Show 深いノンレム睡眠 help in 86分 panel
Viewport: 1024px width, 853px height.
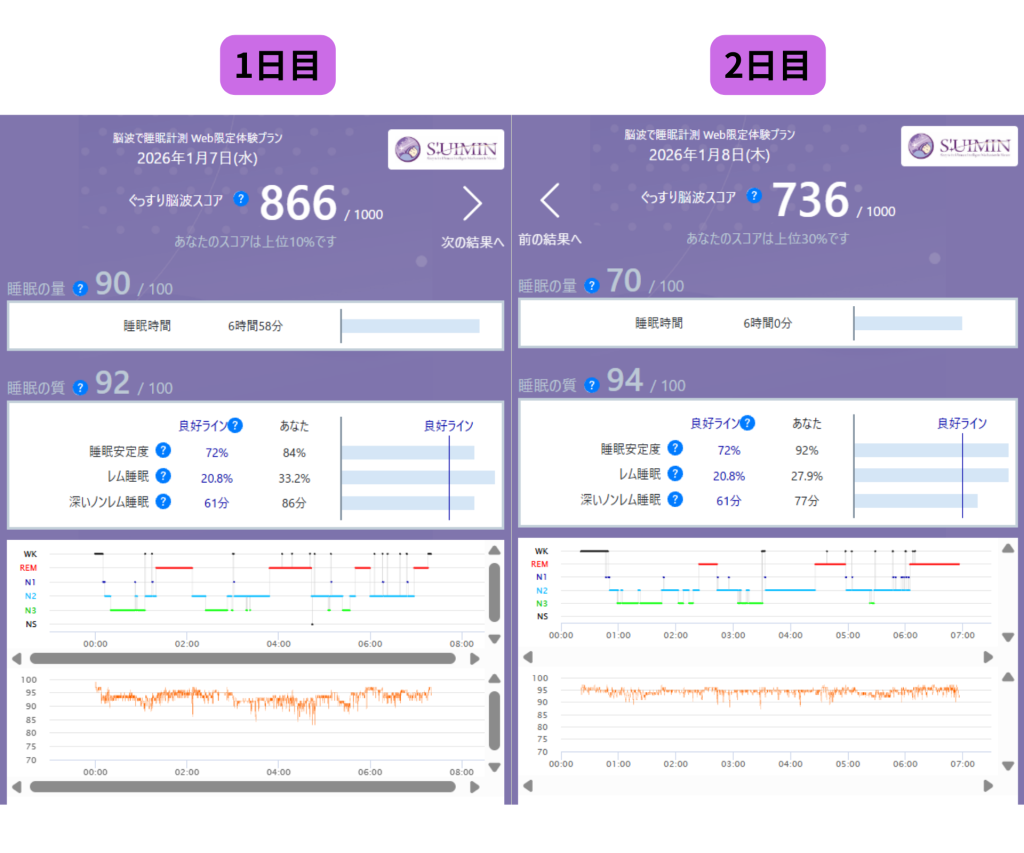163,502
